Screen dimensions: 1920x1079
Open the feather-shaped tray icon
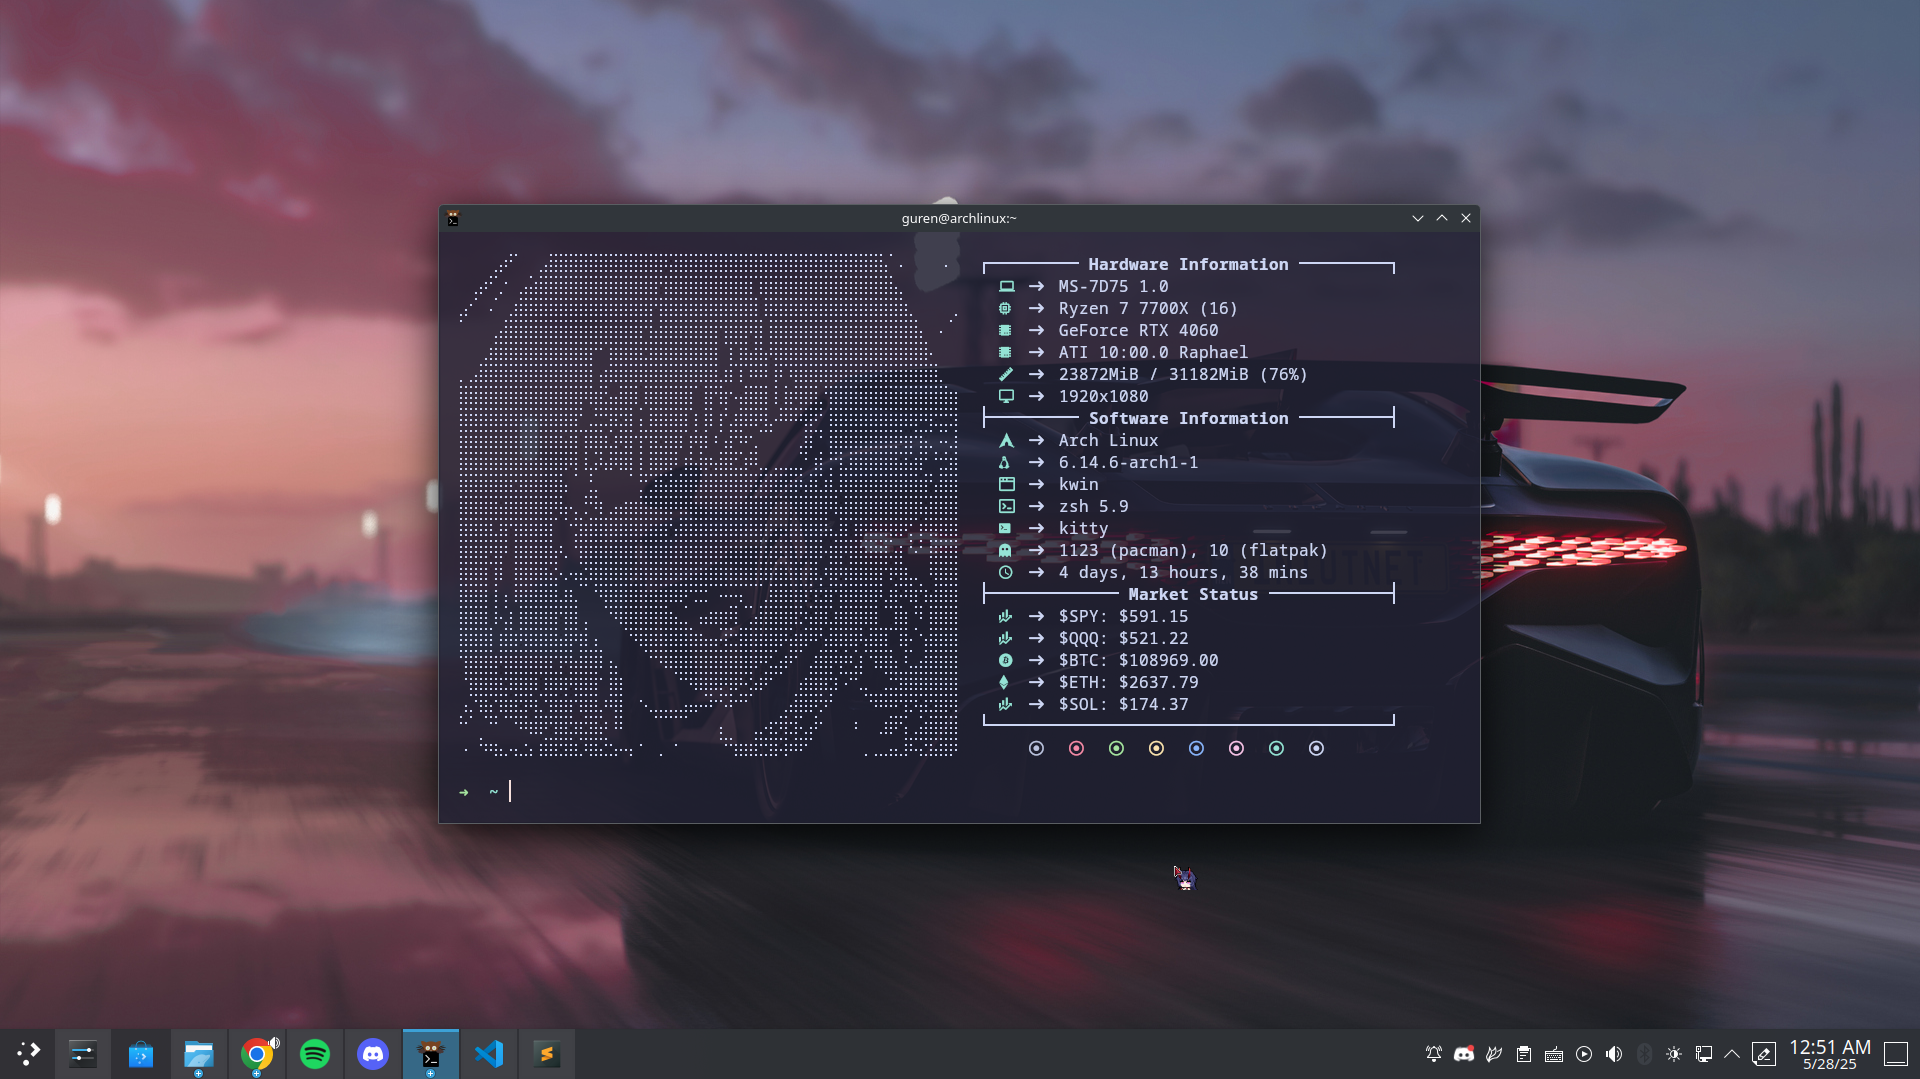tap(1494, 1054)
